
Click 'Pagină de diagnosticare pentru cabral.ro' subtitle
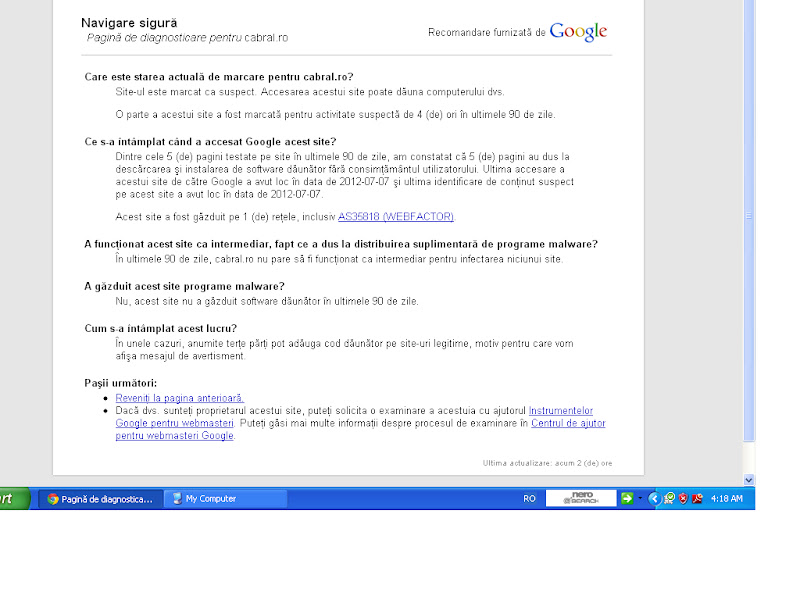coord(187,38)
